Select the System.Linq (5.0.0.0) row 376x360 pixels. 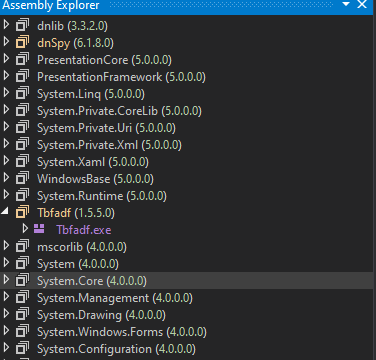click(x=186, y=94)
